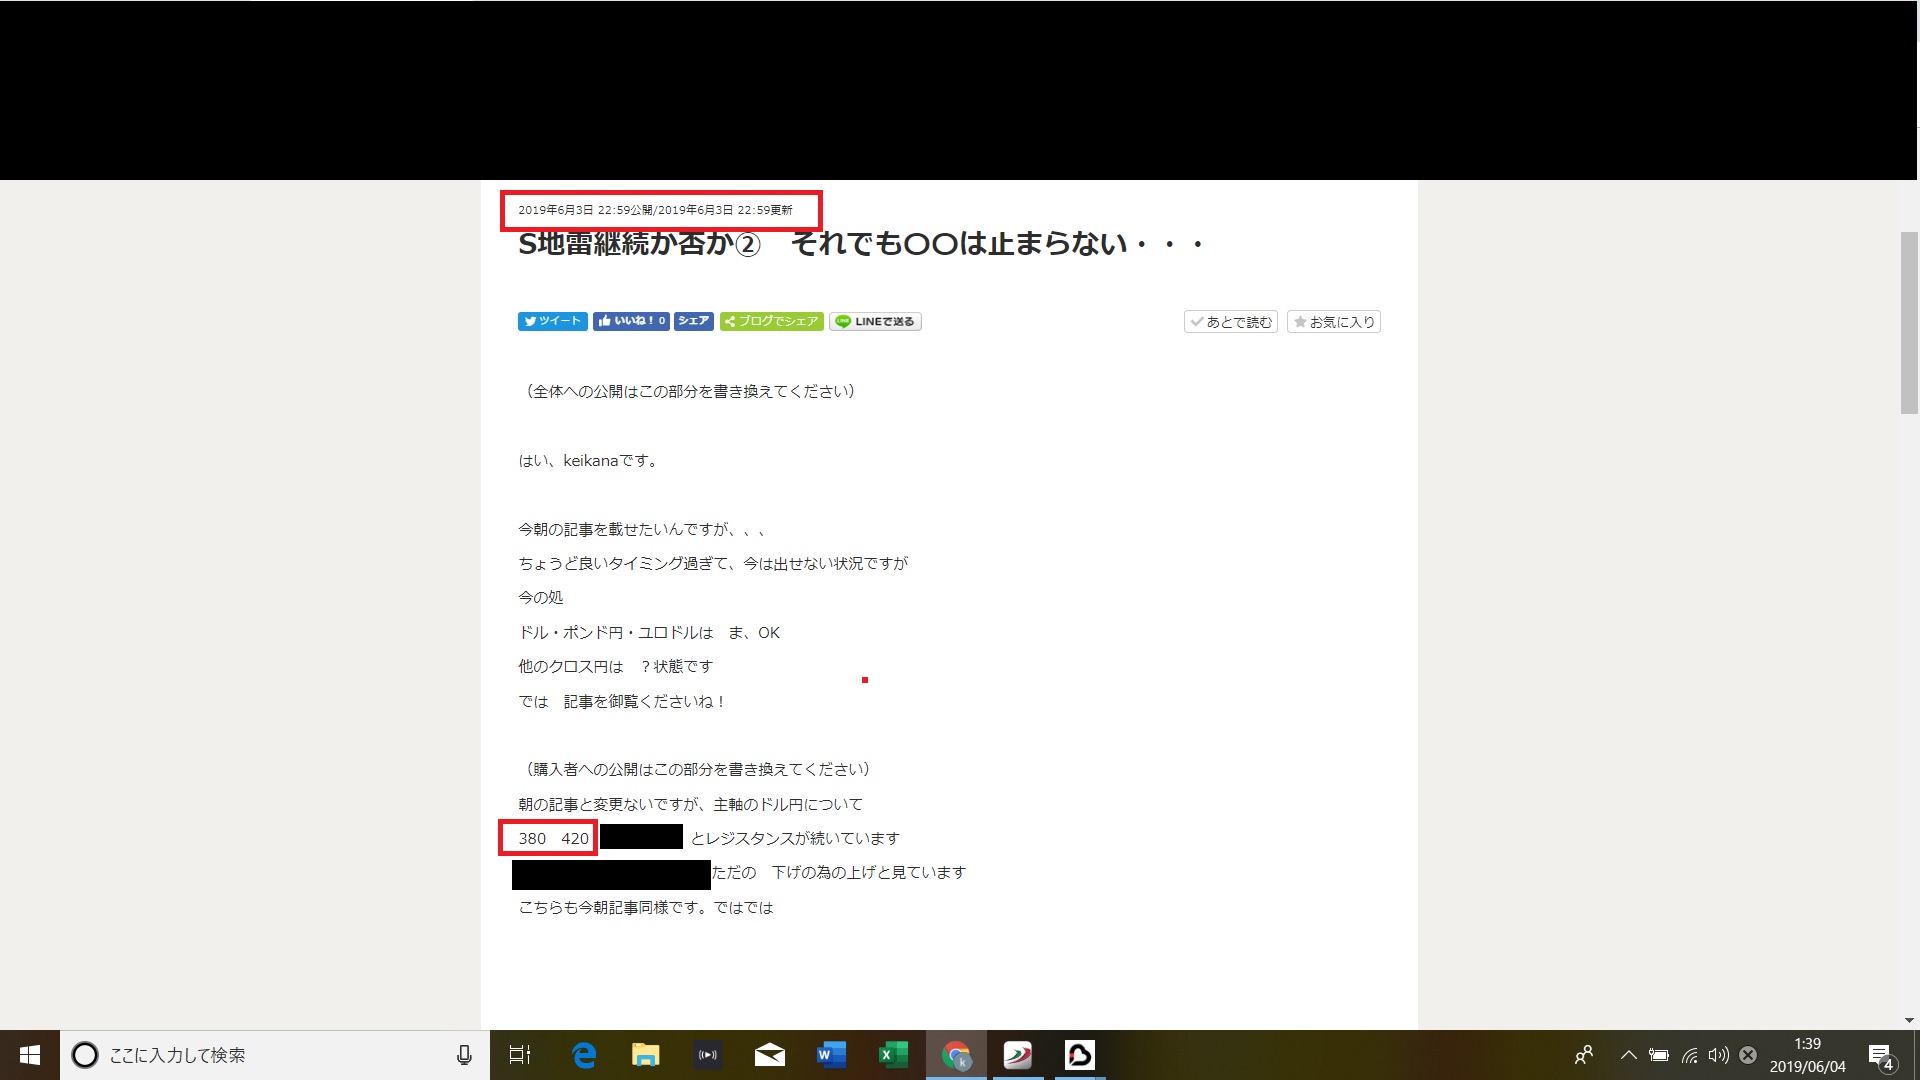This screenshot has width=1920, height=1080.
Task: Toggle 'あとで読む' read later
Action: [x=1231, y=322]
